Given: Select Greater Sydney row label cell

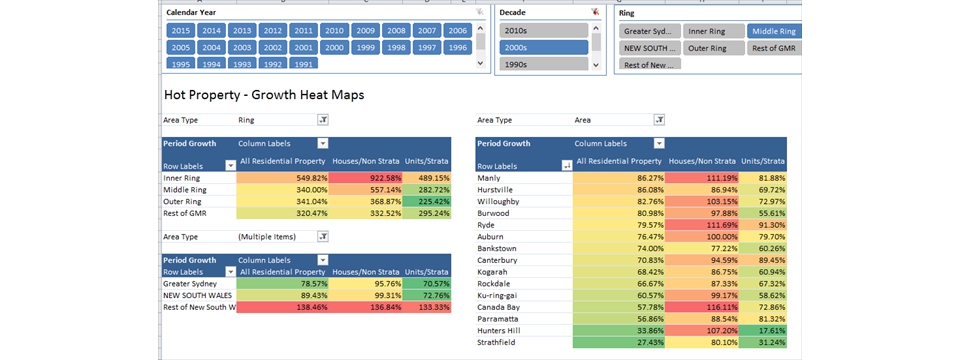Looking at the screenshot, I should 199,284.
